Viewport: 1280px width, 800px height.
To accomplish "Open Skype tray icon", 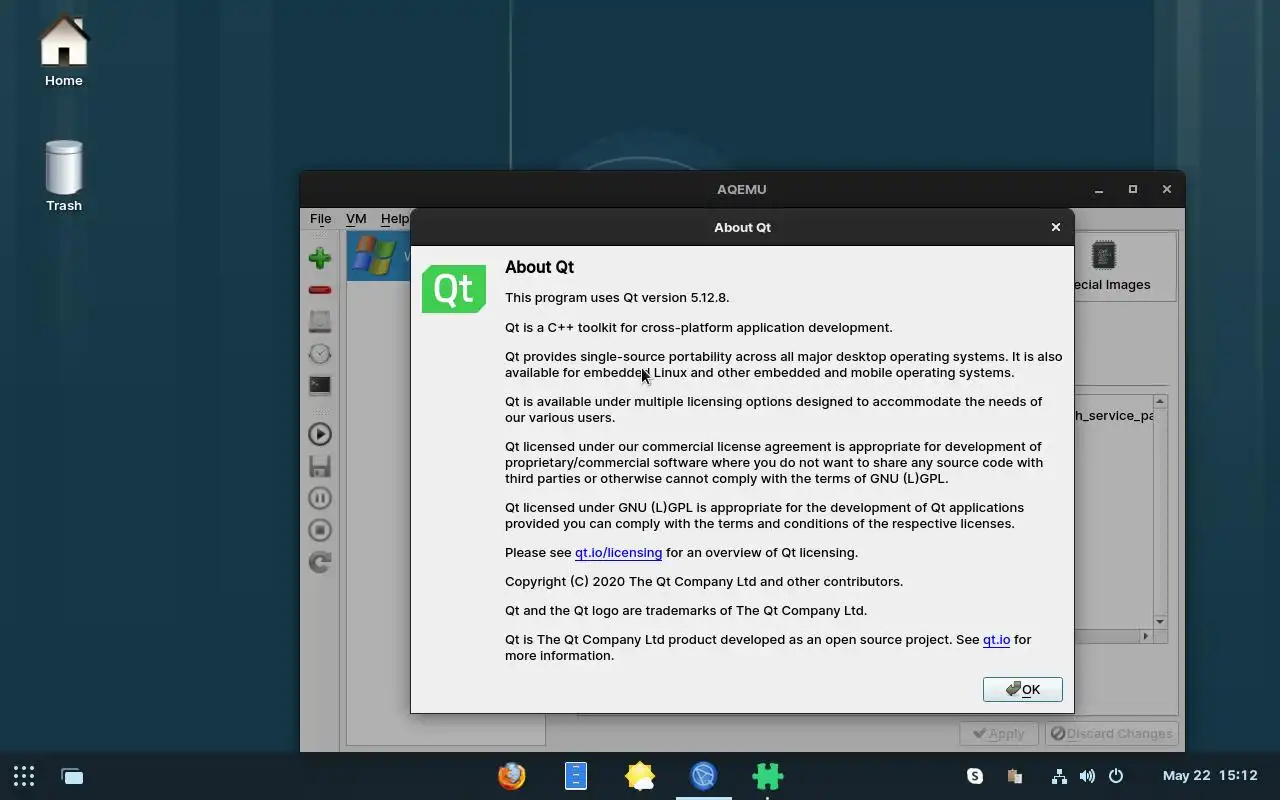I will (975, 776).
